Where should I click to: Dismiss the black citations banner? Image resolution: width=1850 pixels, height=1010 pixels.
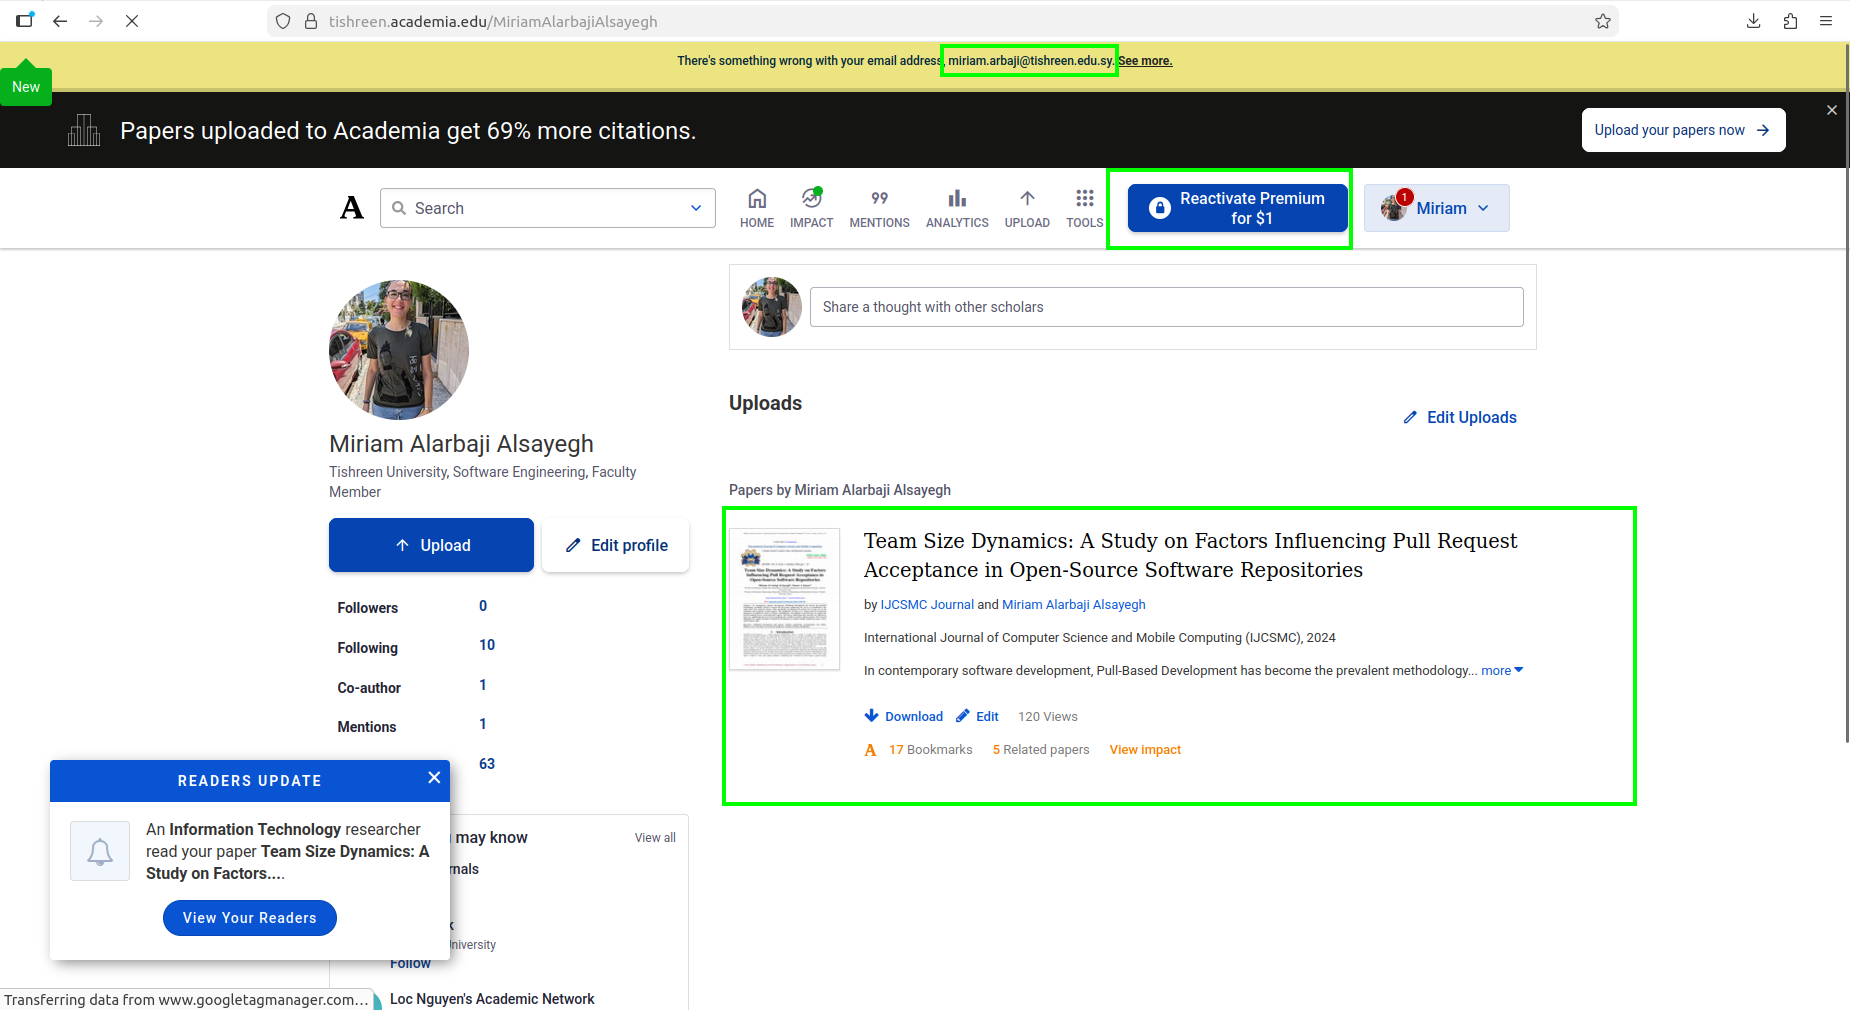(1832, 110)
